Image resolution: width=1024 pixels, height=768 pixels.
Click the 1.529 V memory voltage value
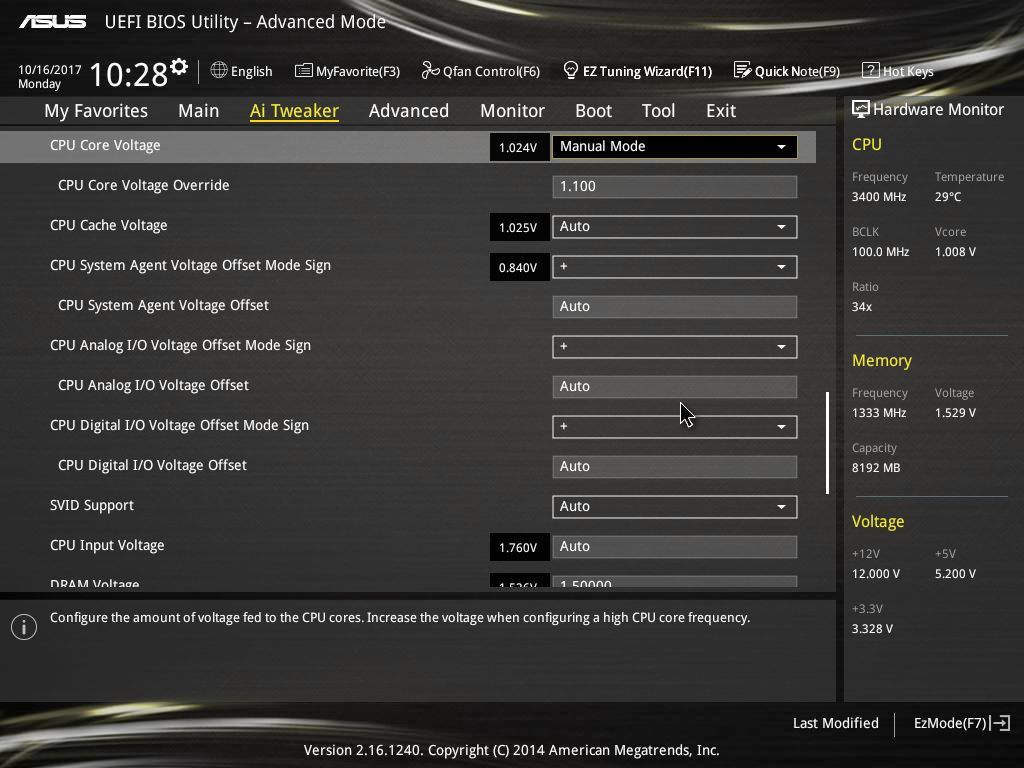955,413
